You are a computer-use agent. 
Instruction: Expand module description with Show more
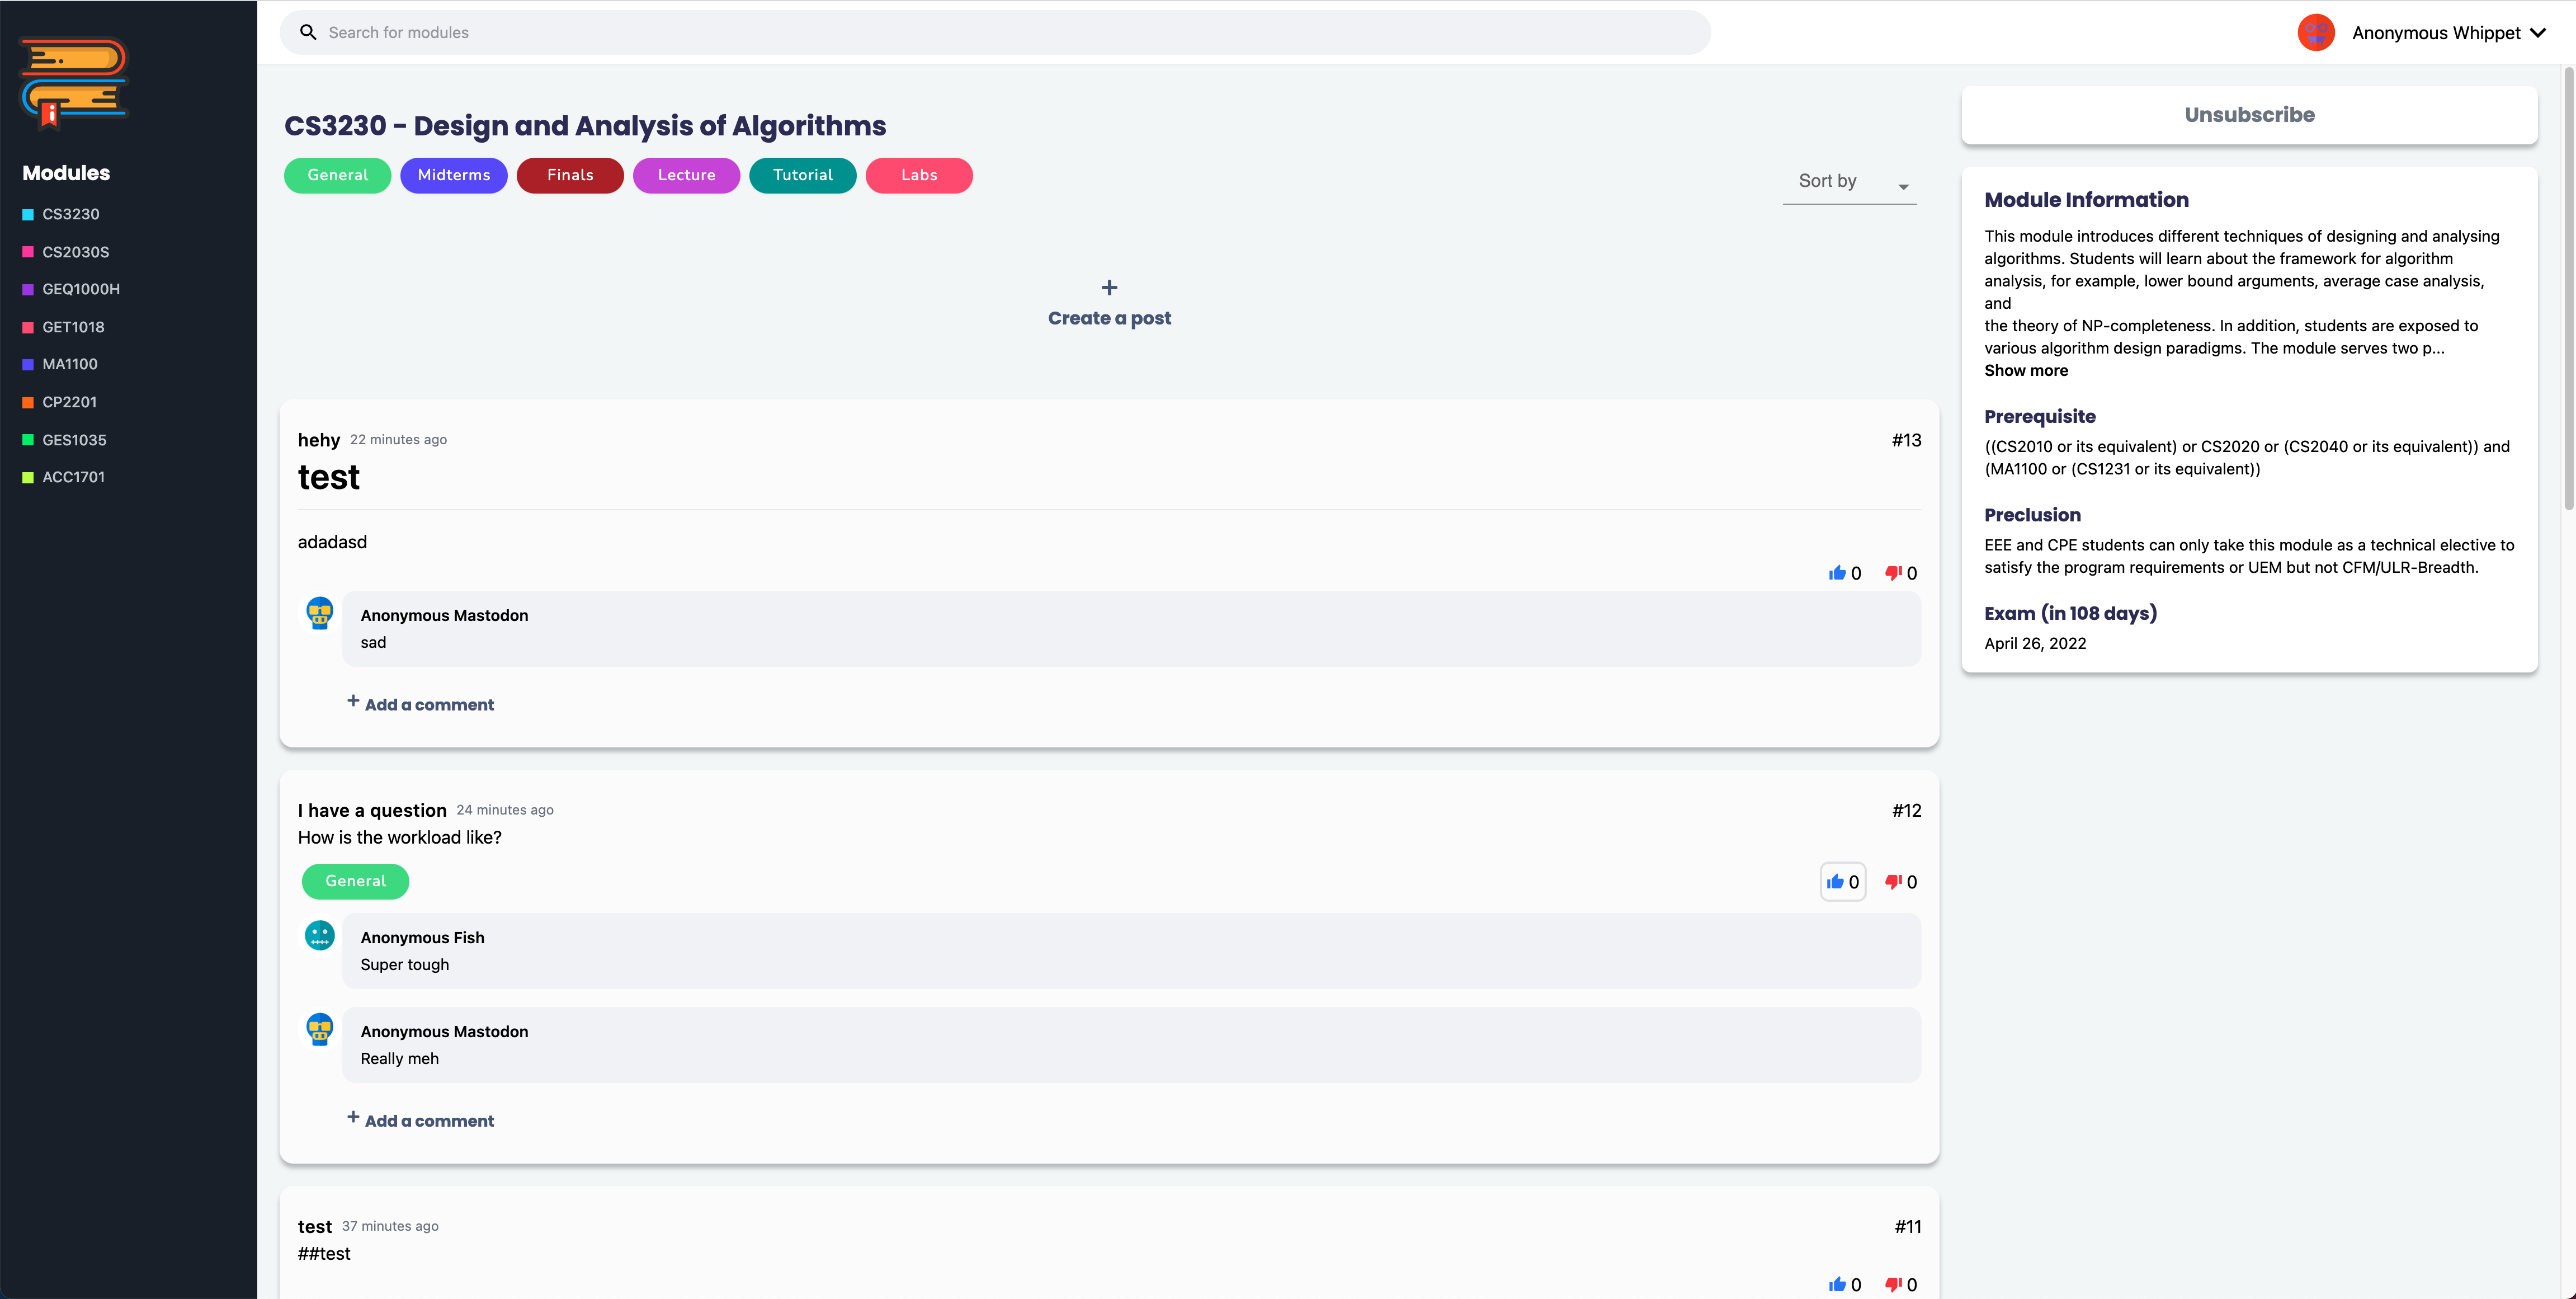(2026, 370)
